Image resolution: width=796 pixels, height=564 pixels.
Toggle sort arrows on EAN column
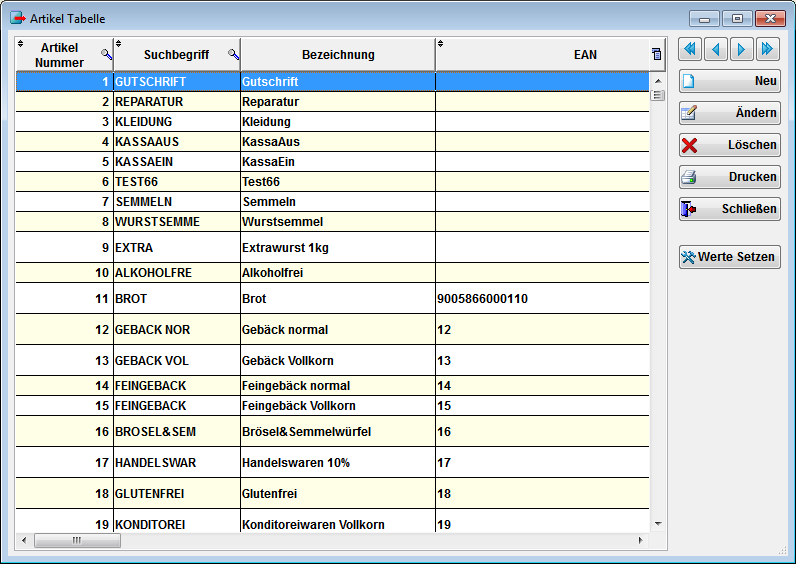point(441,43)
